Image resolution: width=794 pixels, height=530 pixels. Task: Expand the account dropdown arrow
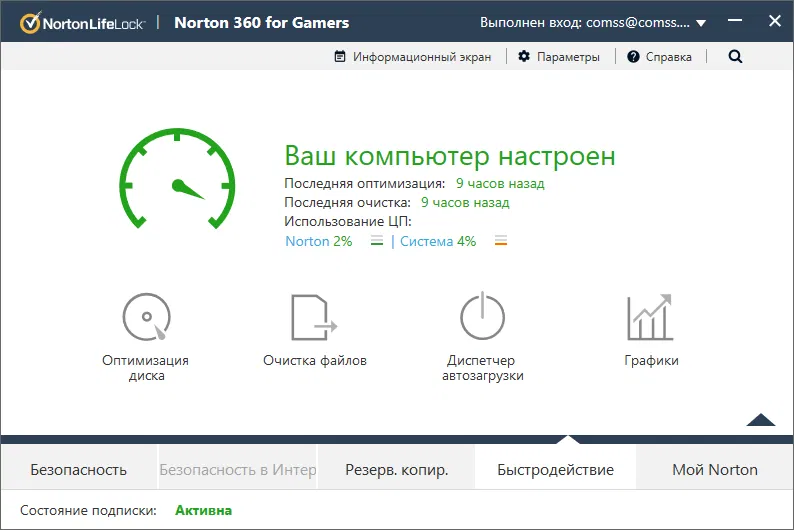701,23
